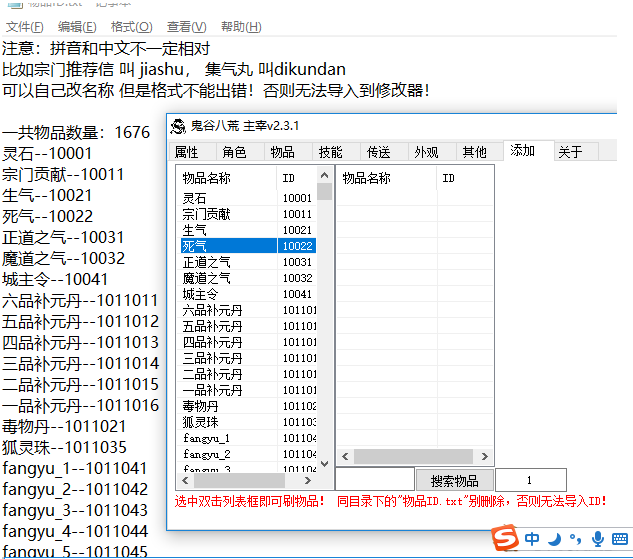
Task: Open the 帮助(H) menu in Notepad
Action: coord(241,27)
